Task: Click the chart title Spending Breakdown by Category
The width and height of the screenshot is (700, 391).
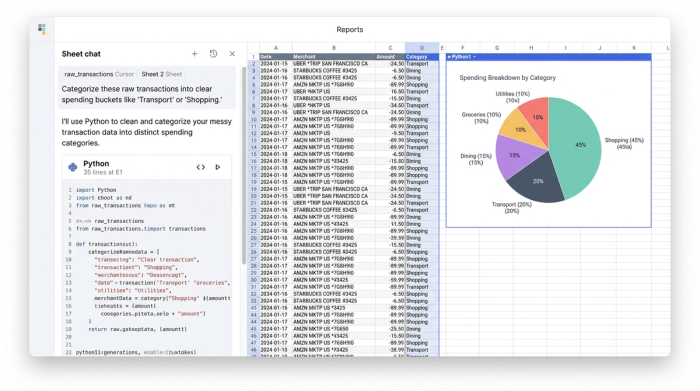Action: [x=508, y=78]
